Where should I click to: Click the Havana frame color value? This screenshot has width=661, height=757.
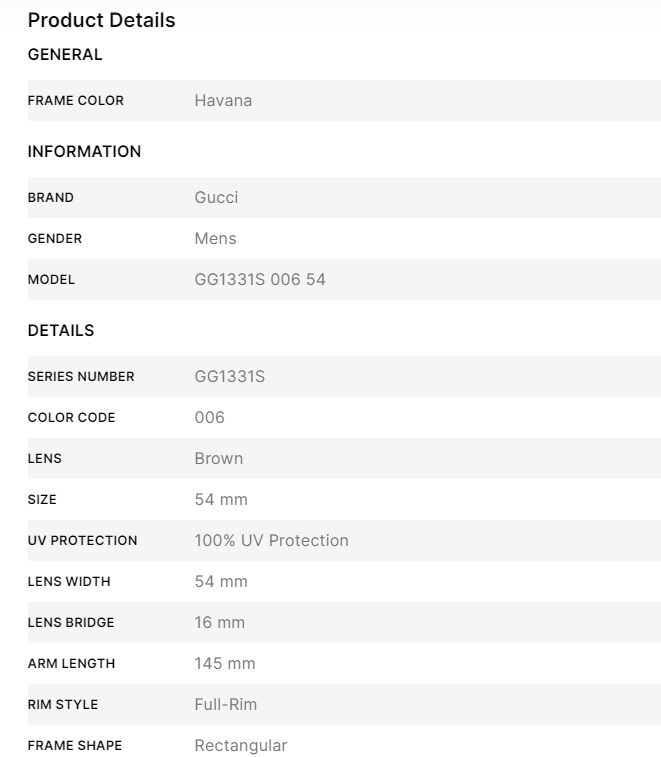[x=223, y=101]
